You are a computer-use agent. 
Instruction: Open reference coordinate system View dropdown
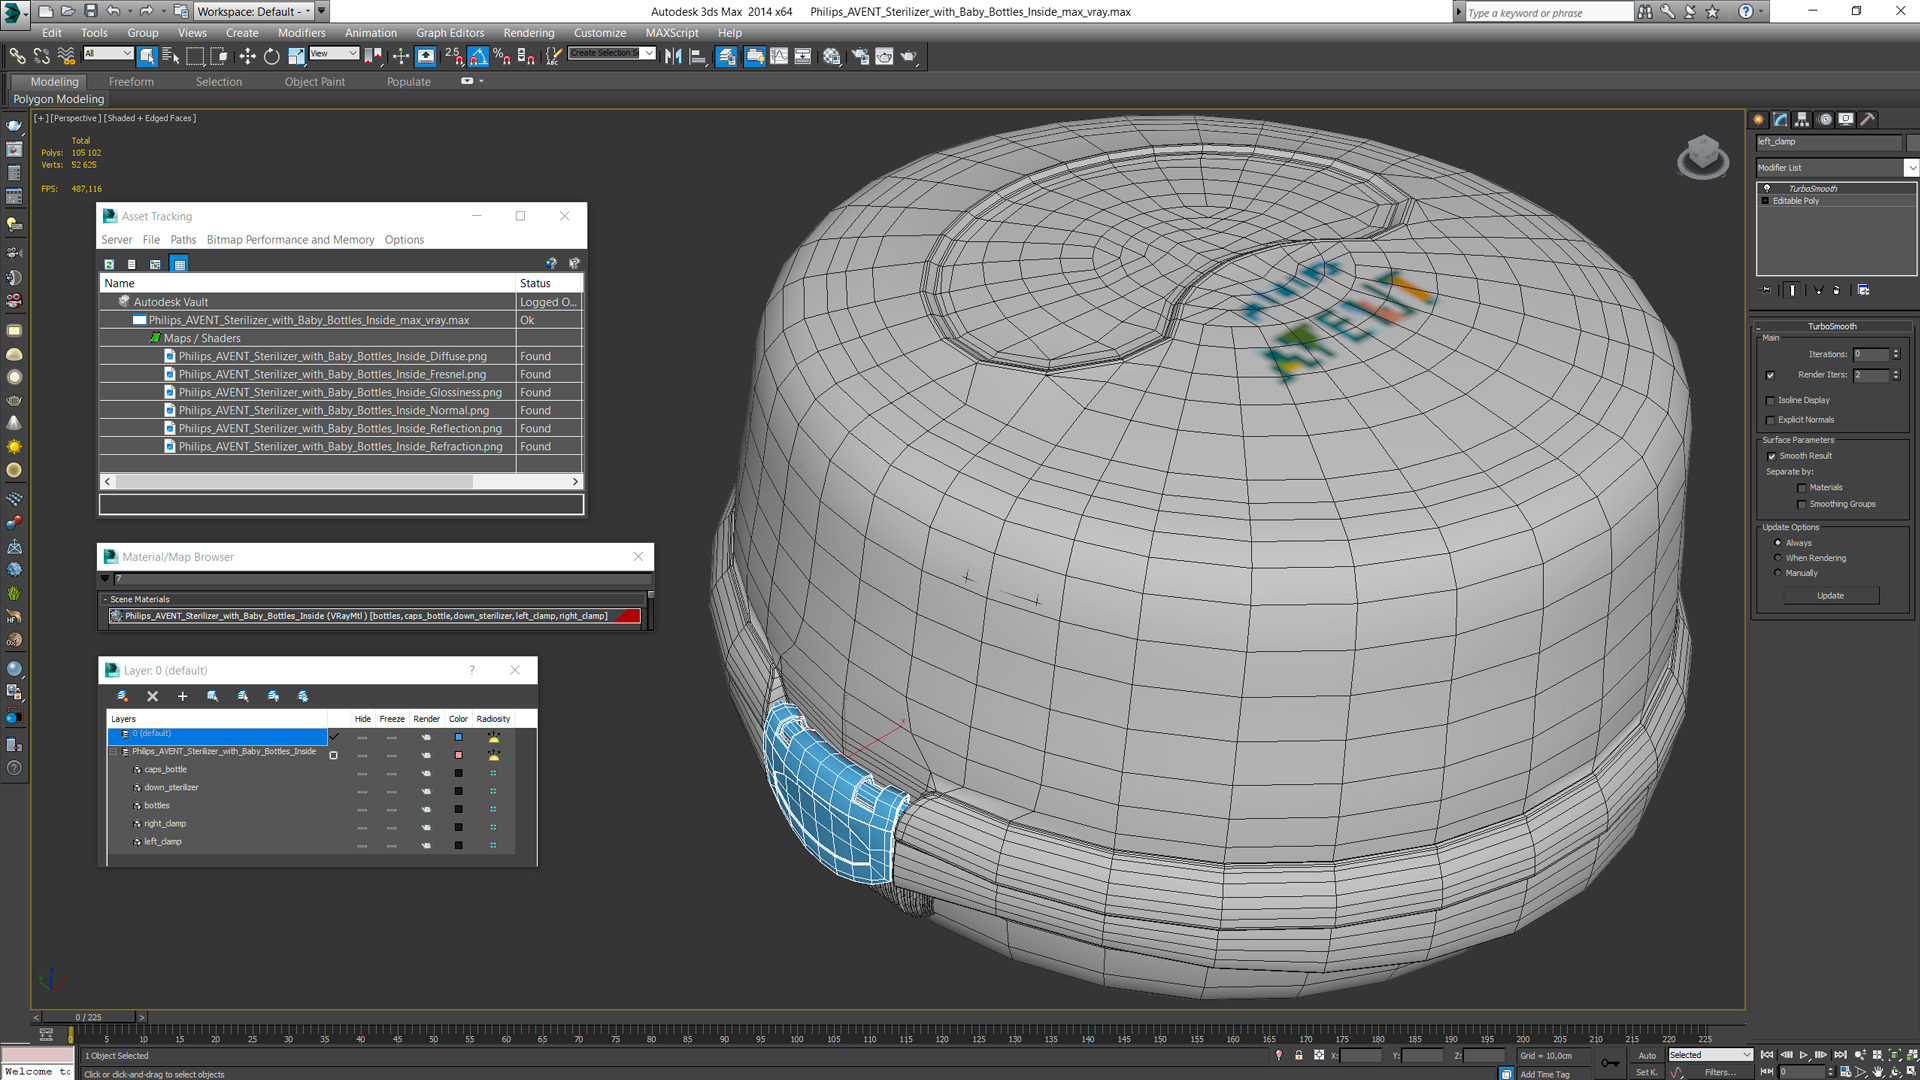pyautogui.click(x=334, y=54)
